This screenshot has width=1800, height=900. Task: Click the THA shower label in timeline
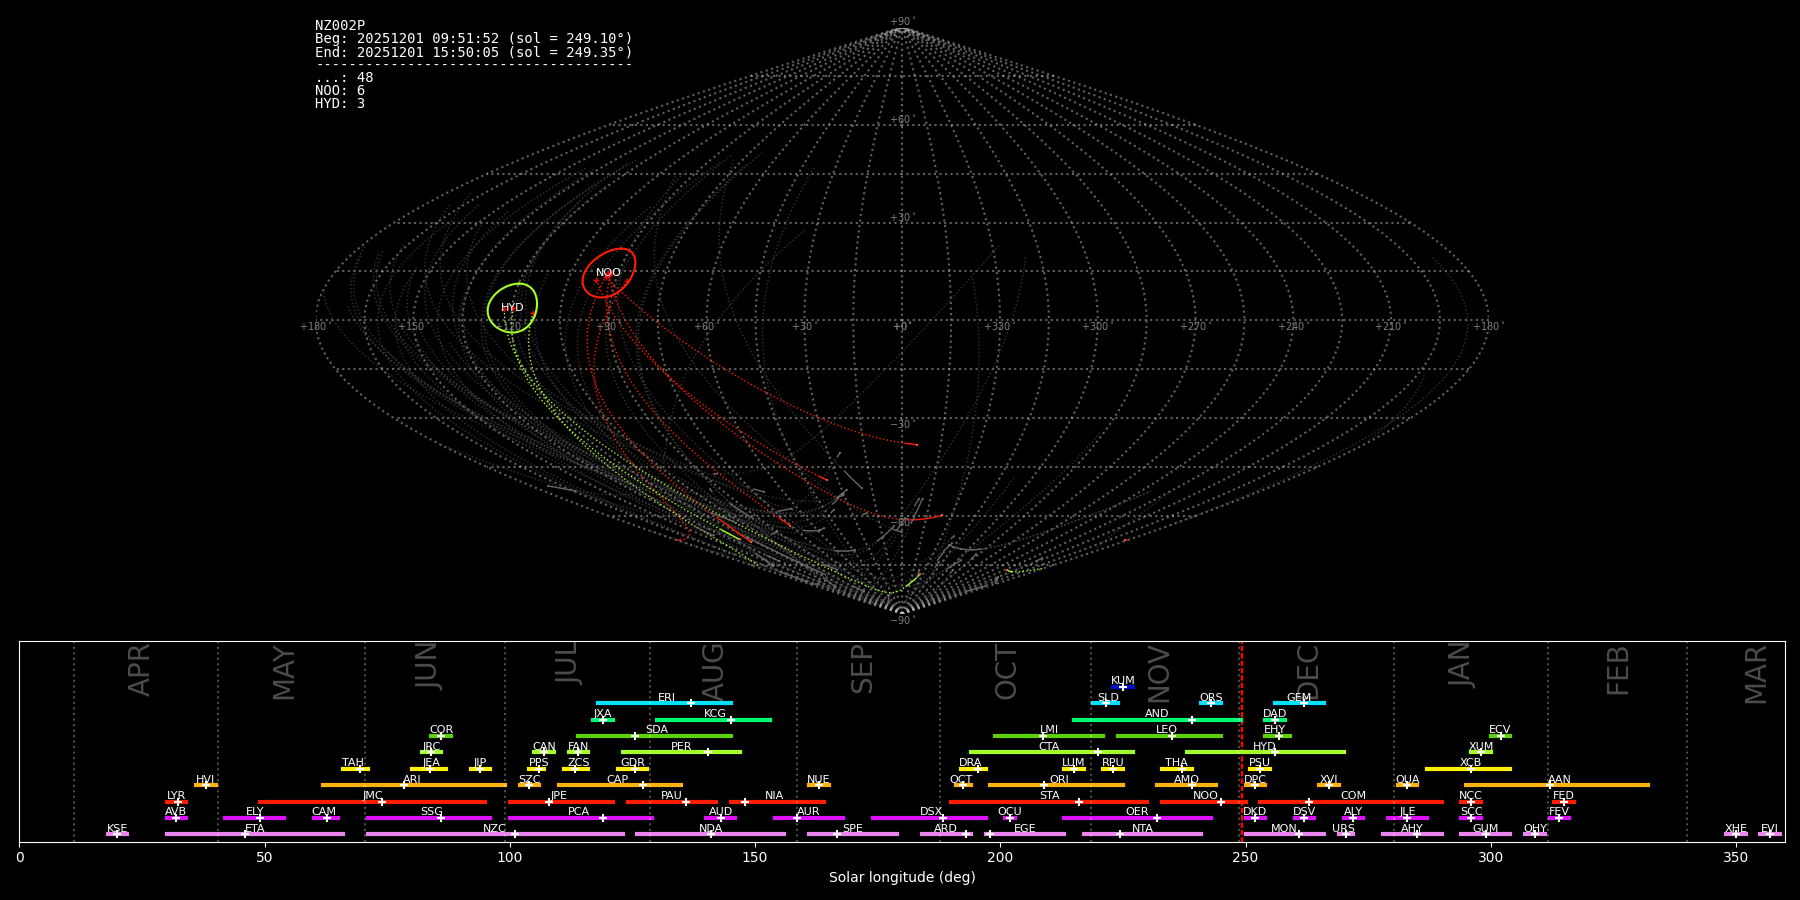point(1177,763)
